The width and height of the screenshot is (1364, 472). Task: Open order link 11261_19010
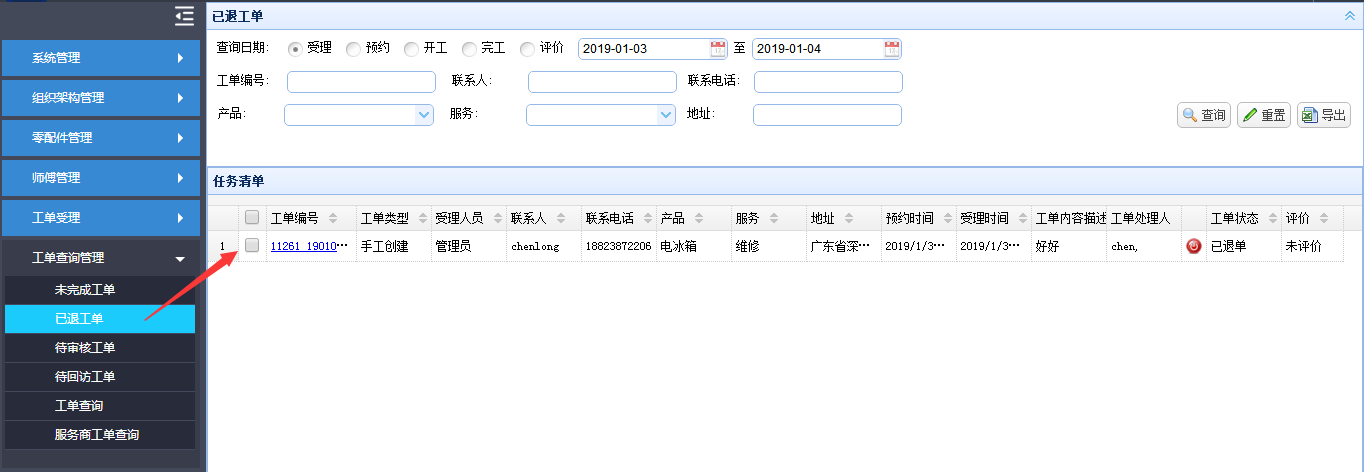310,246
